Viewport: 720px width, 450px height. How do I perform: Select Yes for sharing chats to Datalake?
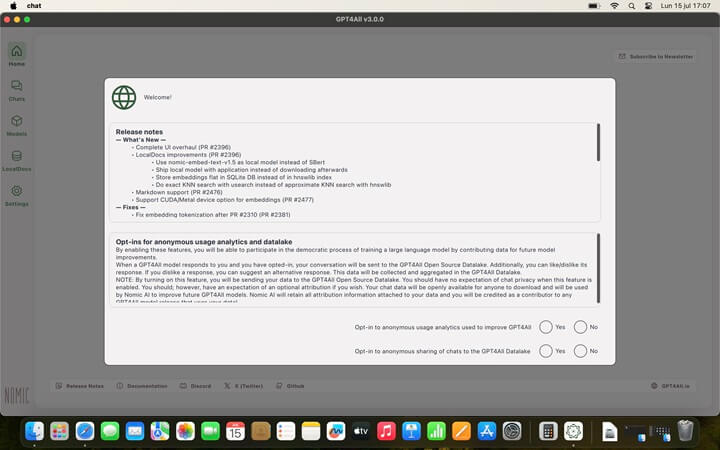[x=546, y=351]
